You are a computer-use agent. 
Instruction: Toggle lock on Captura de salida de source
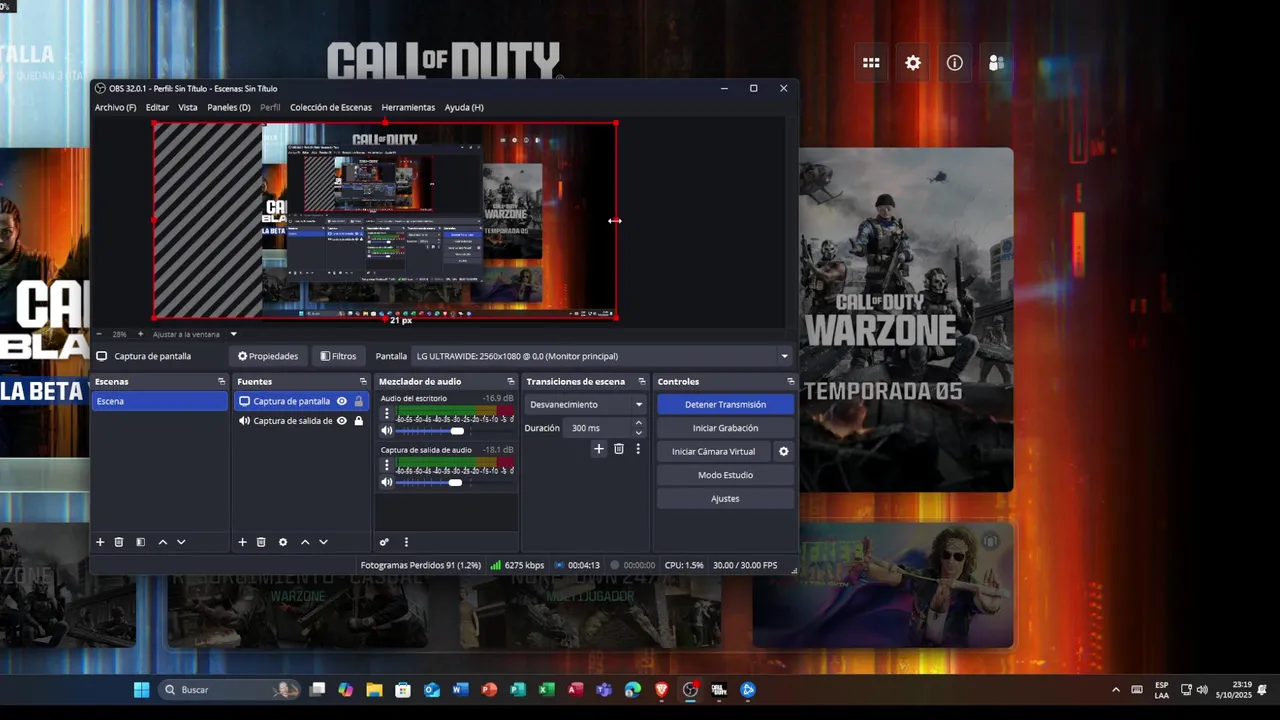point(359,421)
